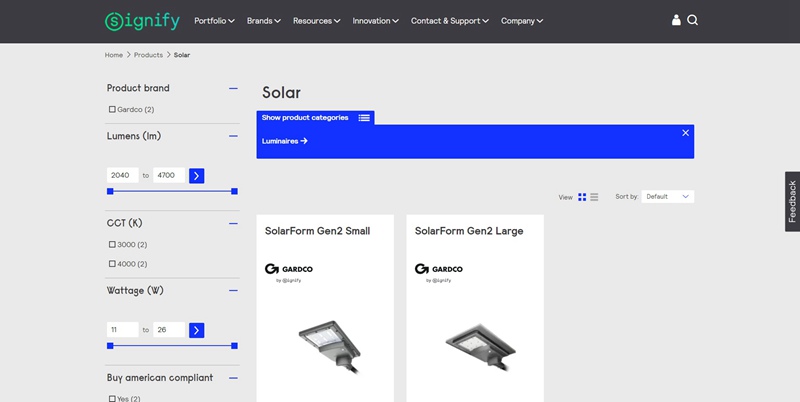Click the Gardco logo on SolarForm Gen2 Large
800x402 pixels.
click(x=439, y=272)
